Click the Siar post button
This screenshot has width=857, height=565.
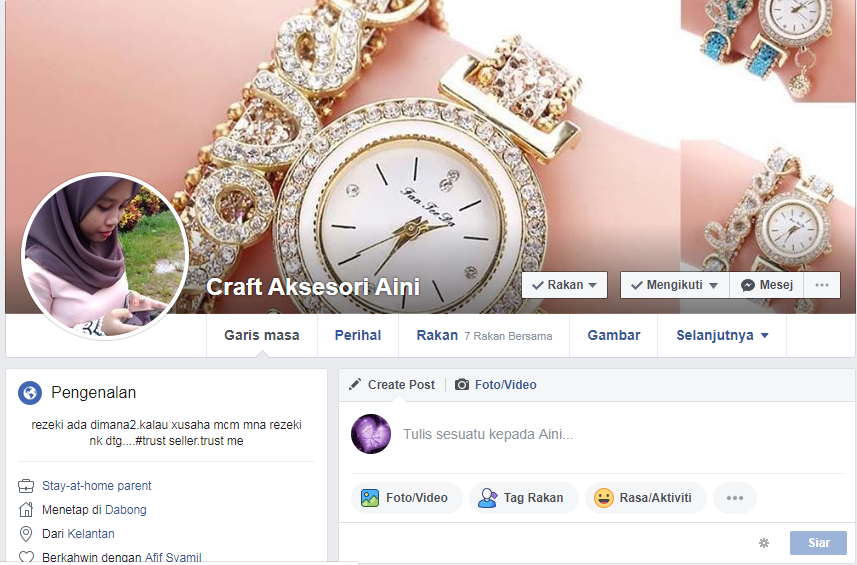[818, 543]
